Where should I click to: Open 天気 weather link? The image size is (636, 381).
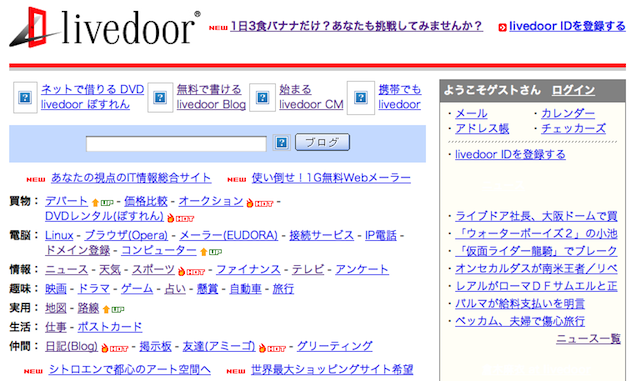tap(110, 269)
